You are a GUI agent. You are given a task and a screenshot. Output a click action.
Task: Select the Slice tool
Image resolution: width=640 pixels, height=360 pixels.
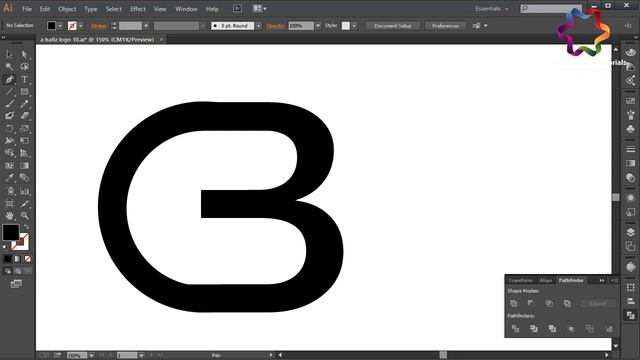[24, 203]
